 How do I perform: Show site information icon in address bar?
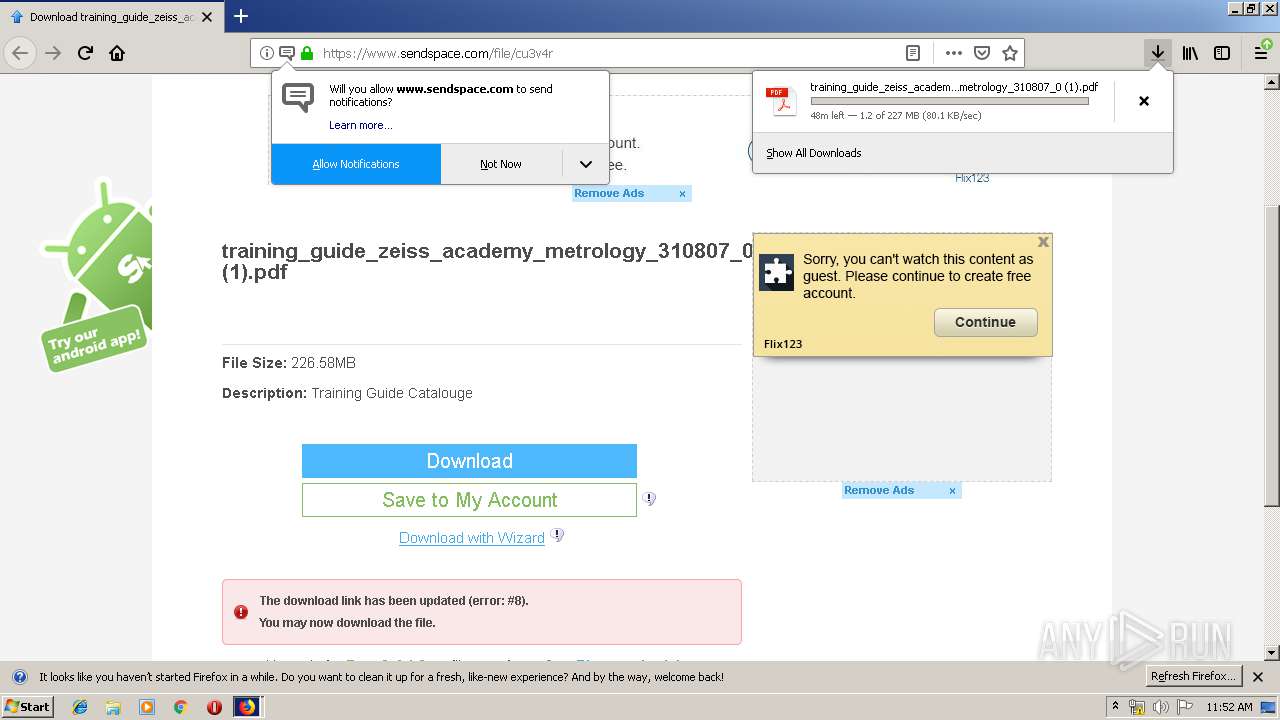point(266,53)
